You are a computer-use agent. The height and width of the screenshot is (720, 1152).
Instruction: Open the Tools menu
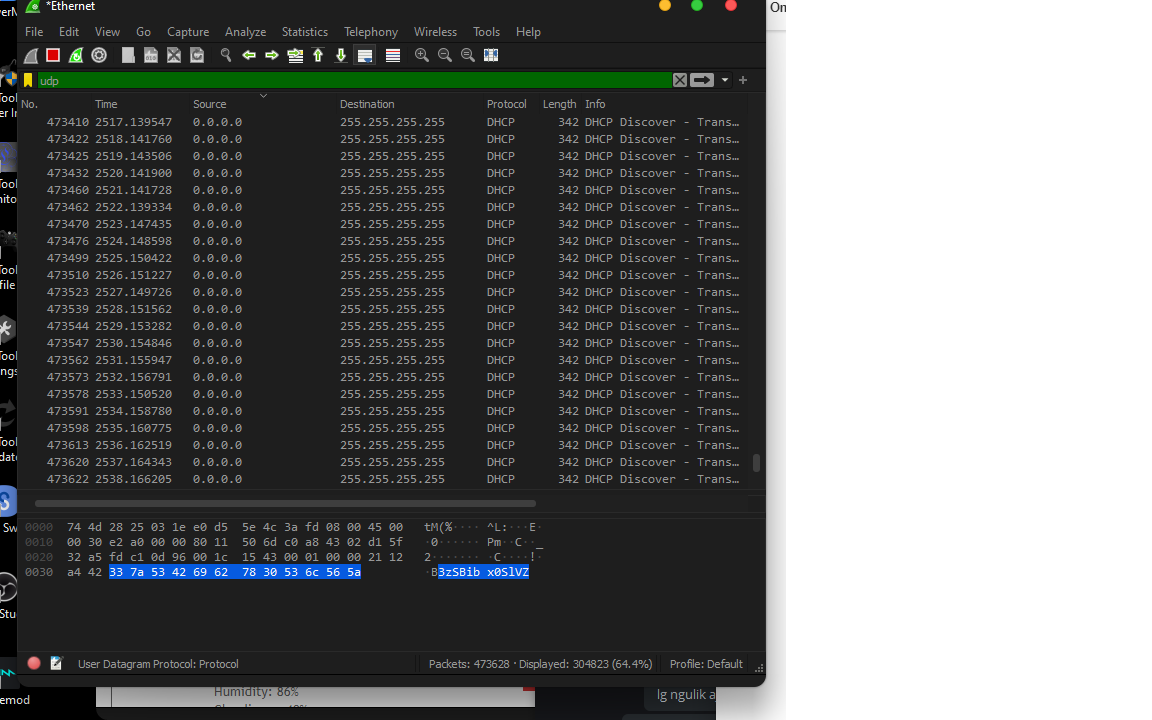click(486, 32)
